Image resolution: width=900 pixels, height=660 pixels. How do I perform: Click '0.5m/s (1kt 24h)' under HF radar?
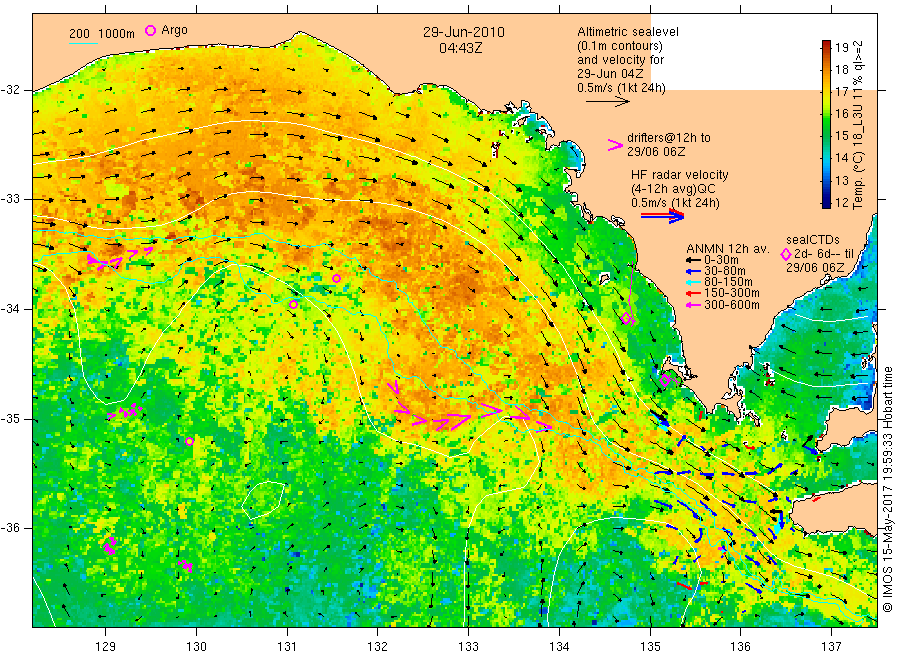point(676,203)
